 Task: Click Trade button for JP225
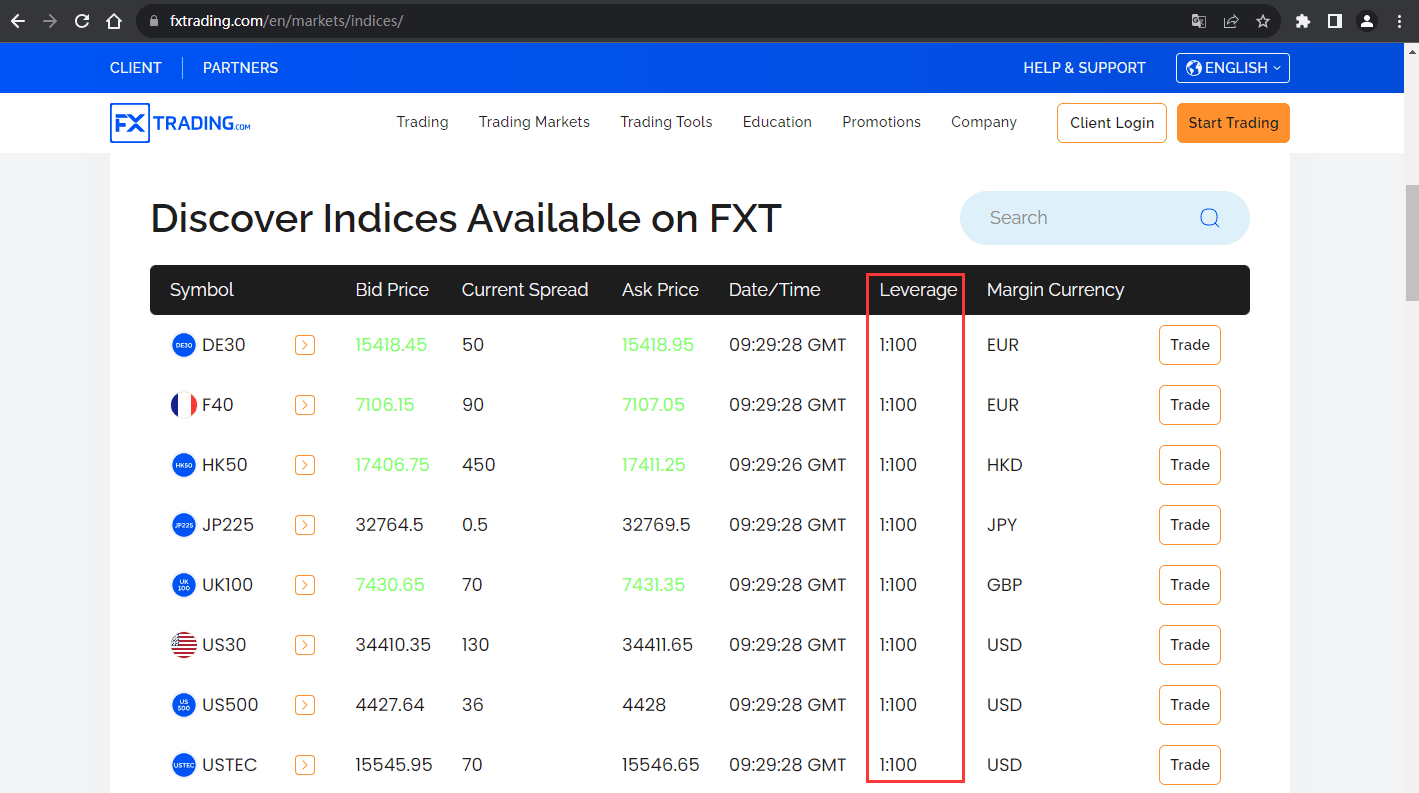click(1190, 525)
